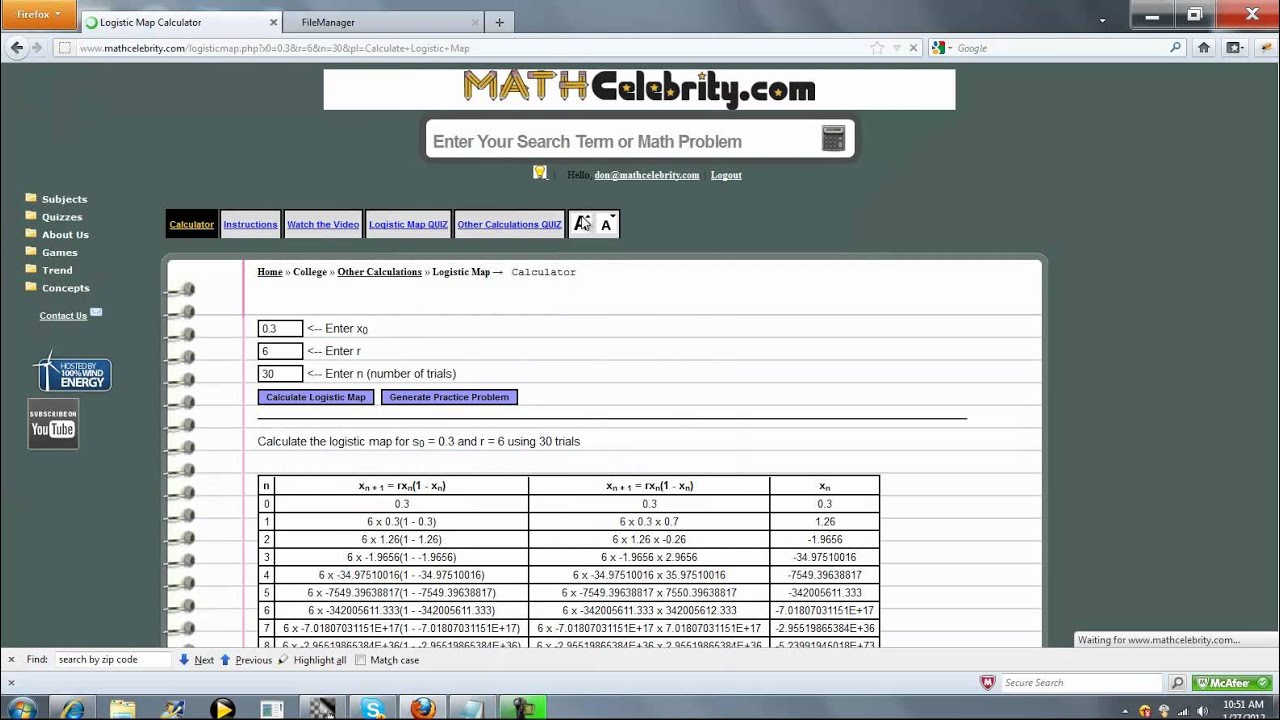Image resolution: width=1280 pixels, height=720 pixels.
Task: Open the bookmarks menu toolbar icon
Action: [1236, 47]
